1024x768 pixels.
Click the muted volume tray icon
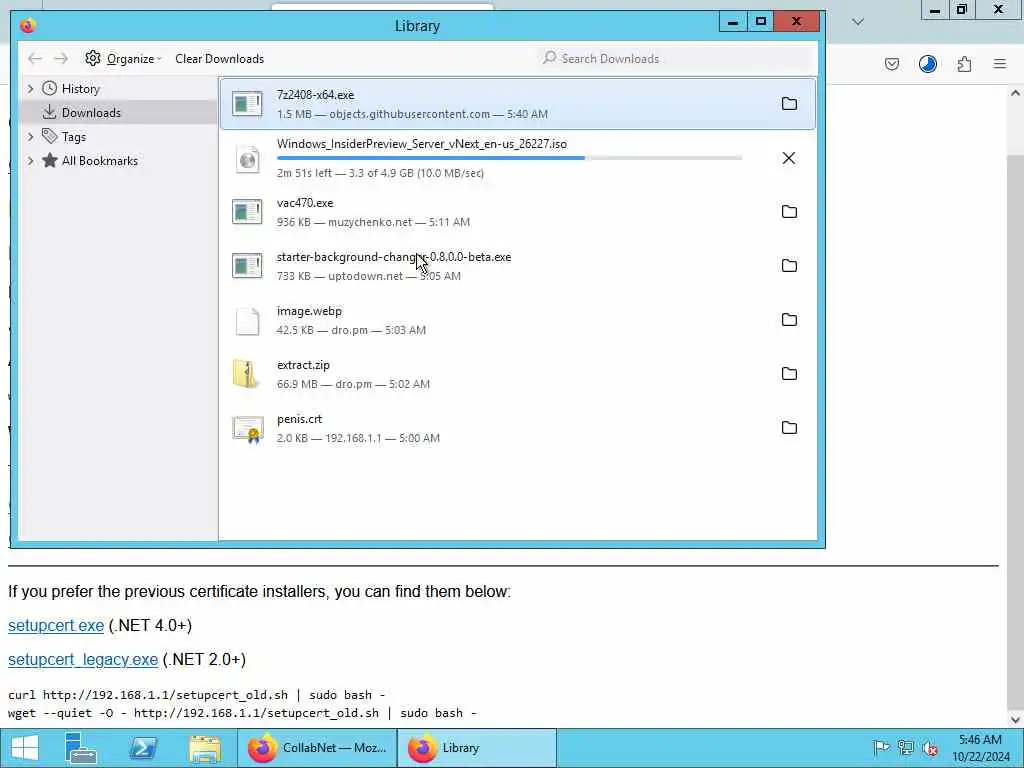point(931,748)
